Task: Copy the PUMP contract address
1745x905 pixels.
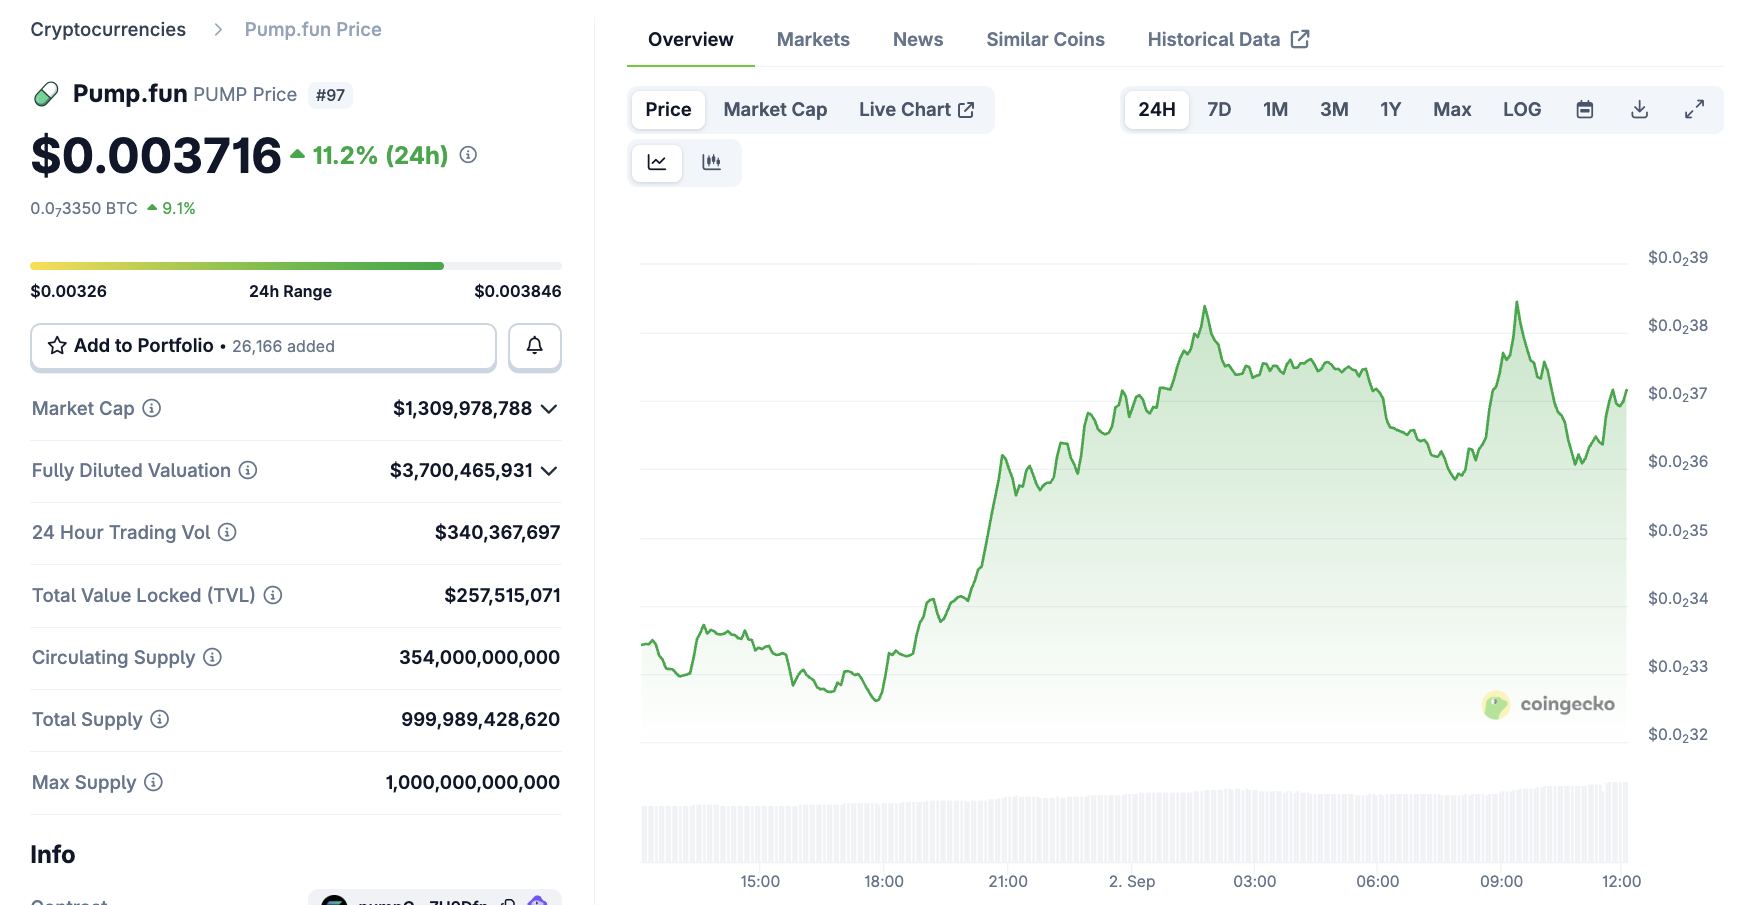Action: pyautogui.click(x=508, y=901)
